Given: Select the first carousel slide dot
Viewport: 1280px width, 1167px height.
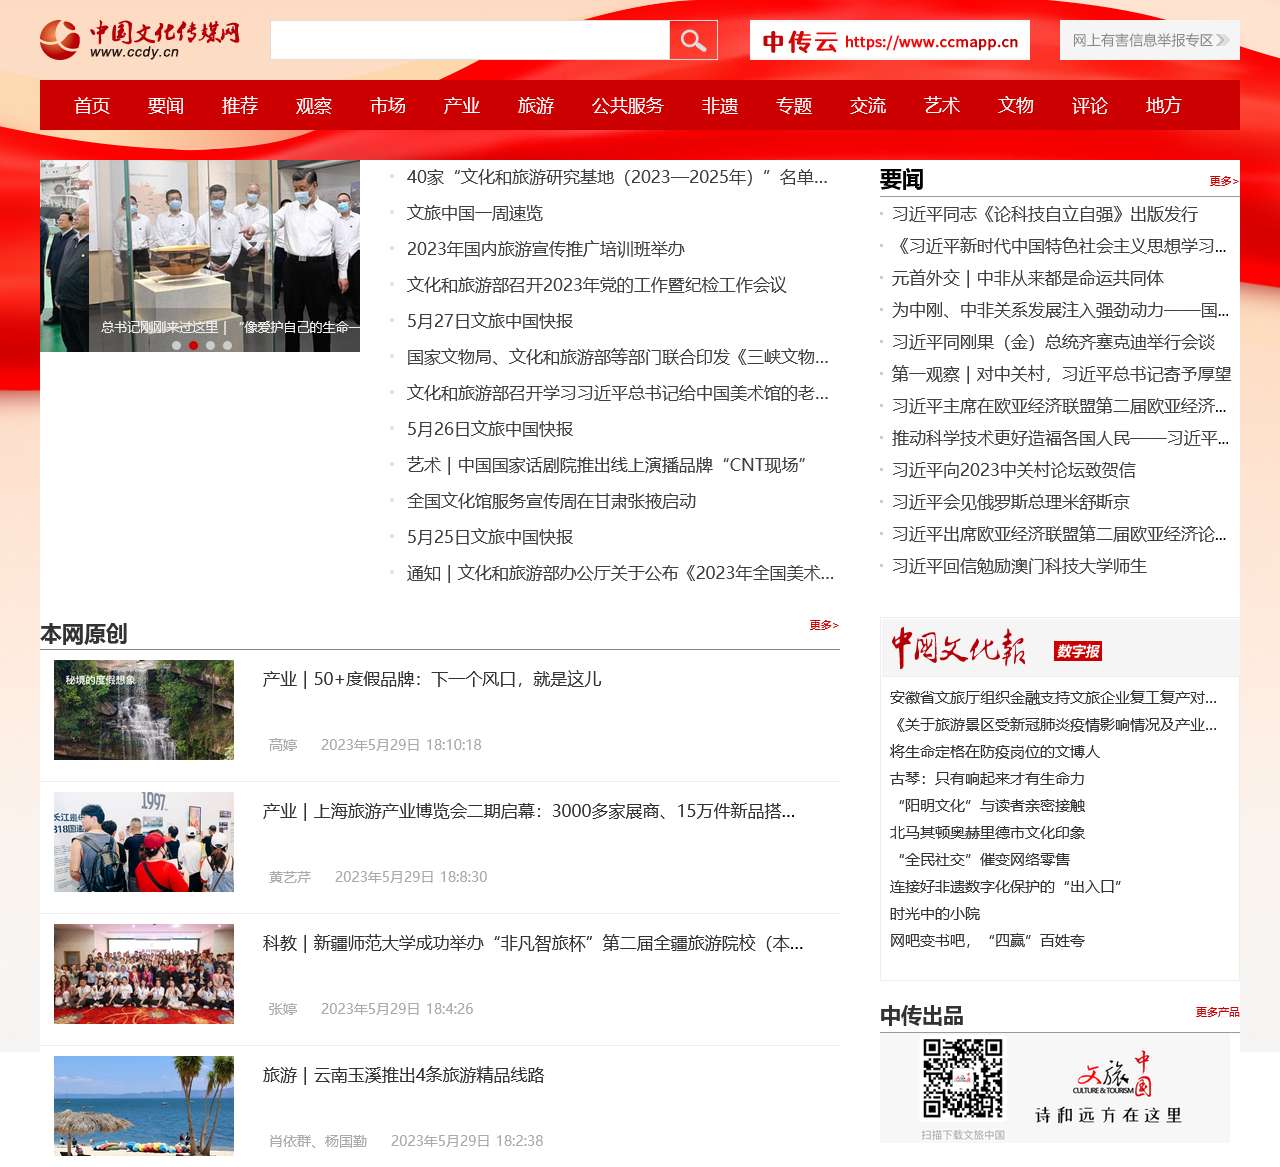Looking at the screenshot, I should (177, 346).
